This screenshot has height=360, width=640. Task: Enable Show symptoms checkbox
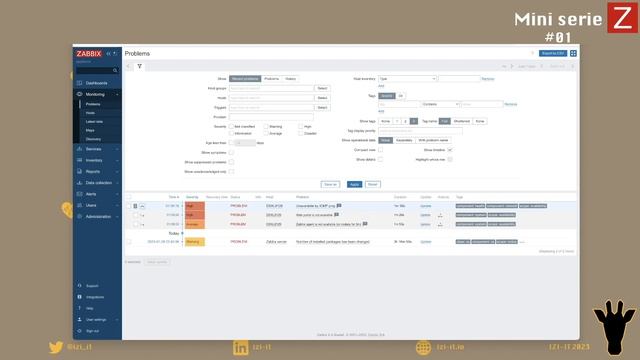tap(231, 153)
